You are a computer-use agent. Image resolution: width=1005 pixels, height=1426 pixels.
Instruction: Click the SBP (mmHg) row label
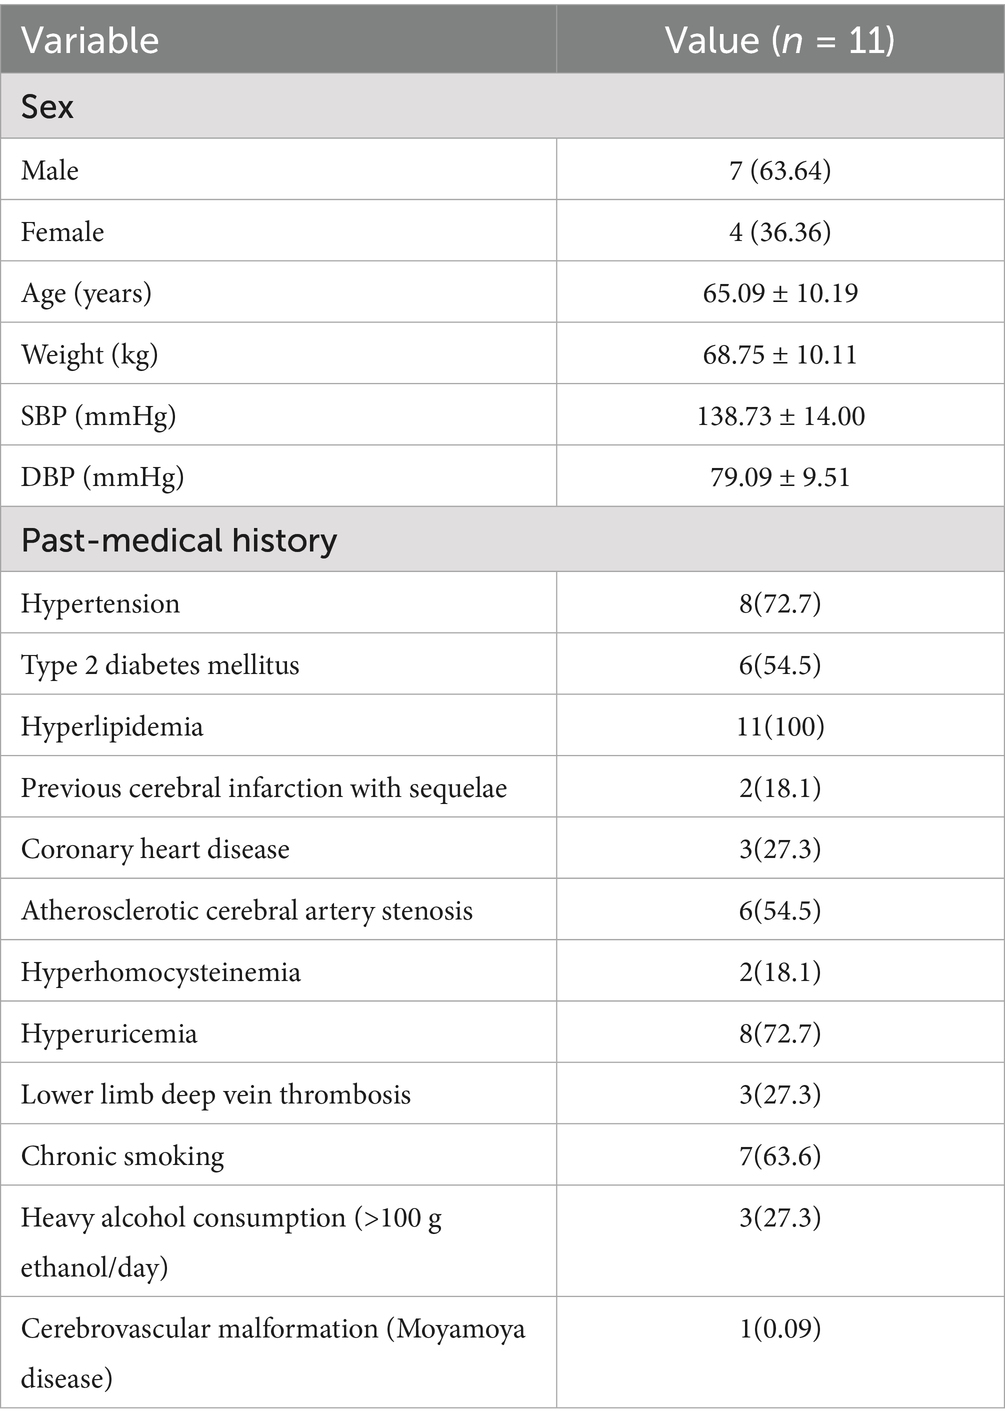pos(98,416)
